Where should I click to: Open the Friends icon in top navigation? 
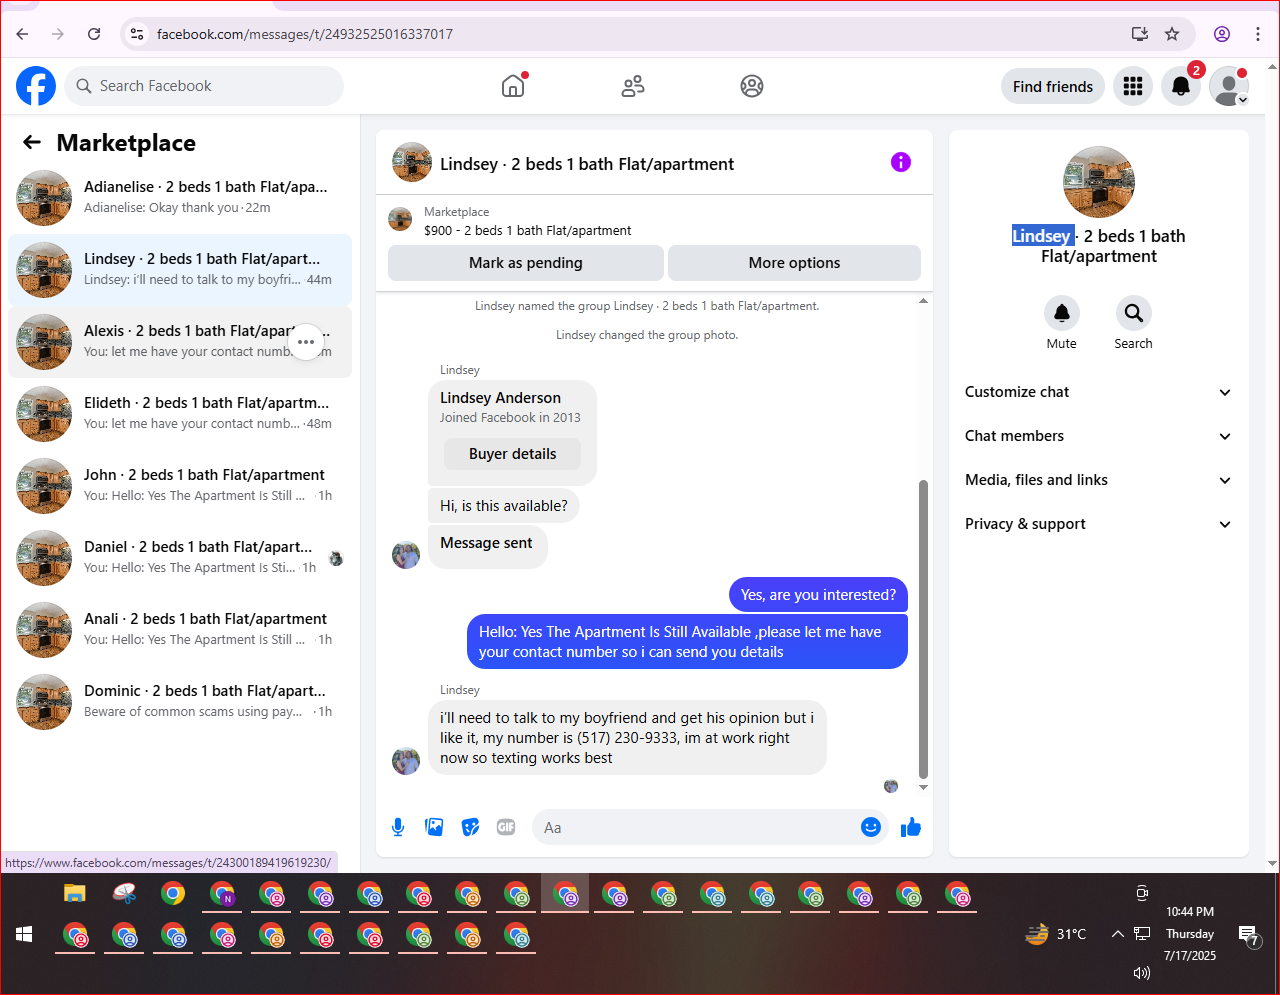(633, 86)
